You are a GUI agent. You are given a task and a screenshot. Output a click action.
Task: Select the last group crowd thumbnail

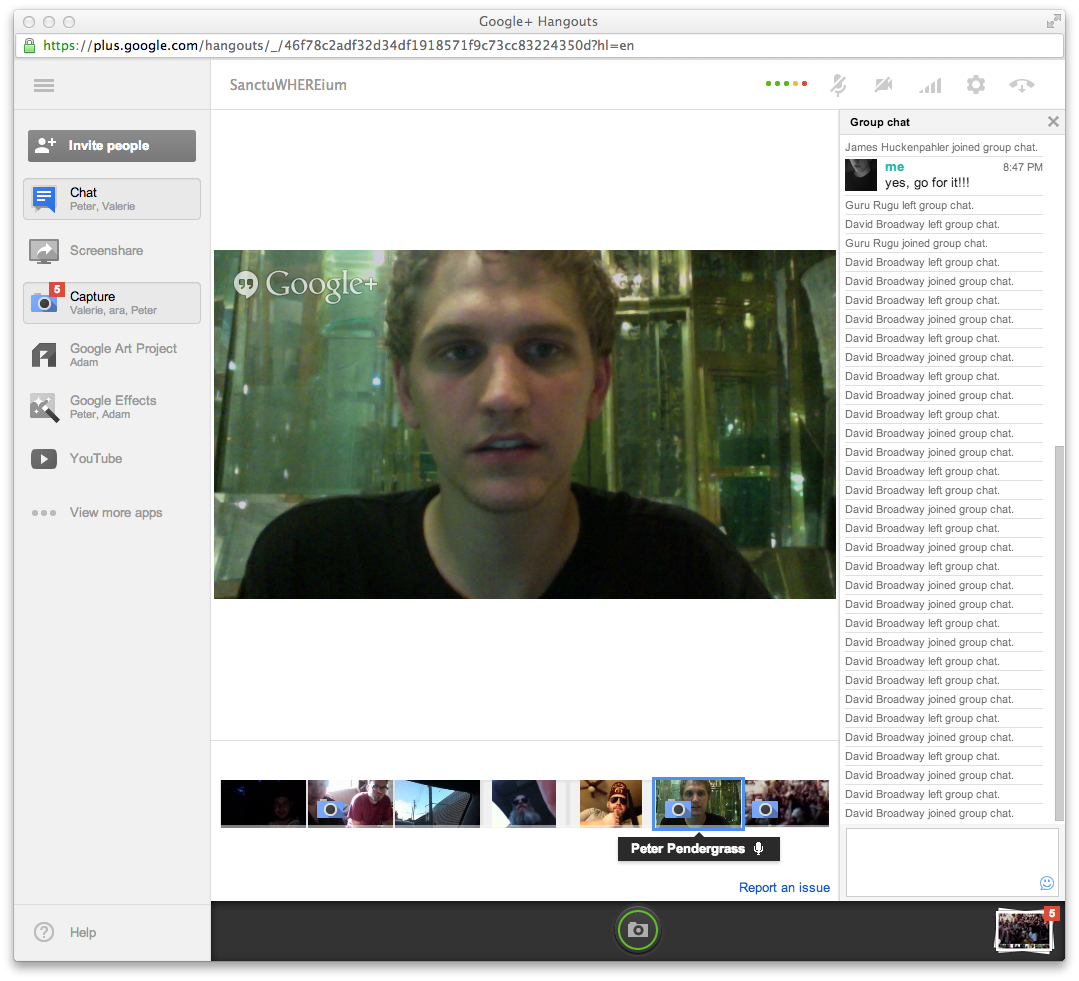coord(787,804)
